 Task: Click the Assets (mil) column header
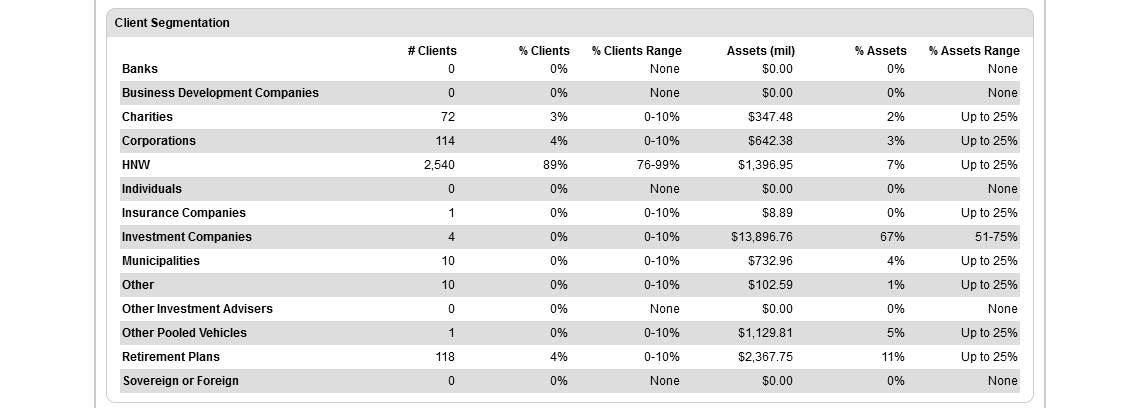pyautogui.click(x=760, y=51)
